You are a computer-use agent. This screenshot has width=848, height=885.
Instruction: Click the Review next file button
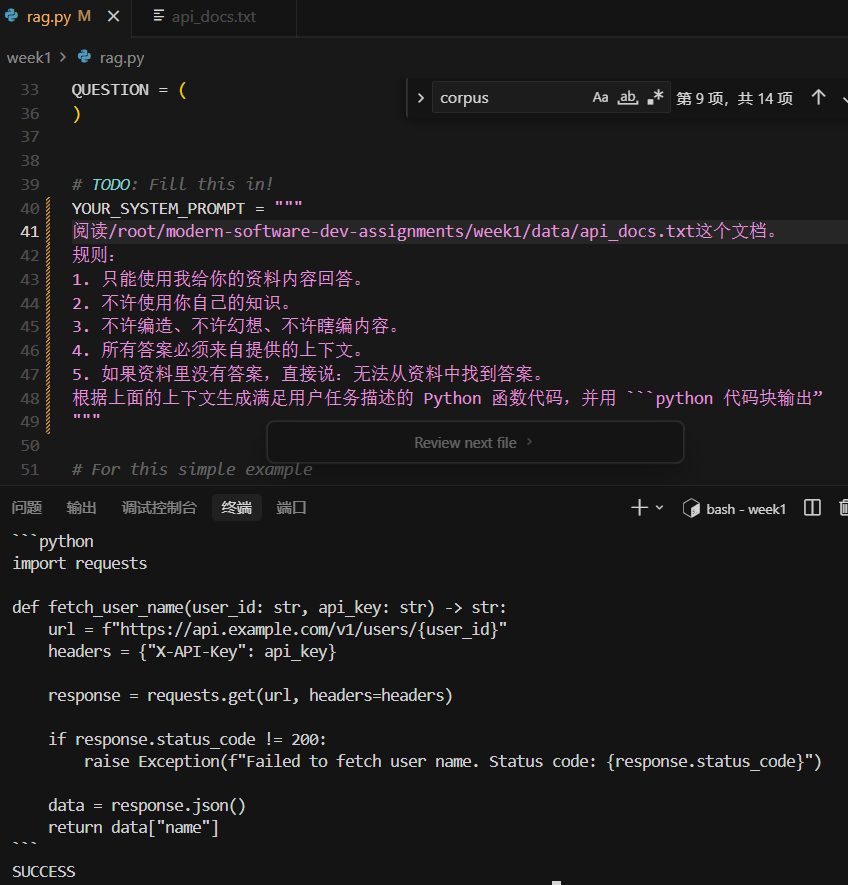[x=474, y=442]
